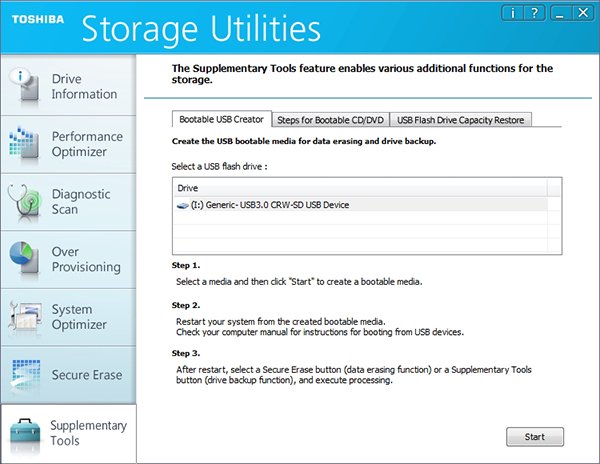The width and height of the screenshot is (600, 464).
Task: Switch to Bootable USB Creator tab
Action: 222,119
